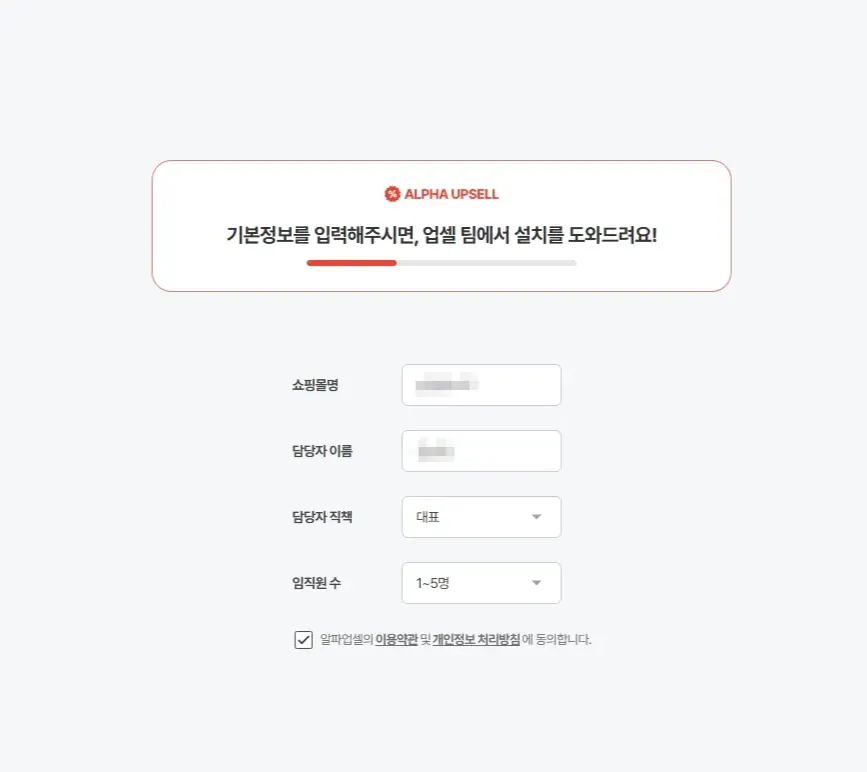Open the 개인정보 처리방침 privacy policy link
The width and height of the screenshot is (867, 772).
pos(476,640)
